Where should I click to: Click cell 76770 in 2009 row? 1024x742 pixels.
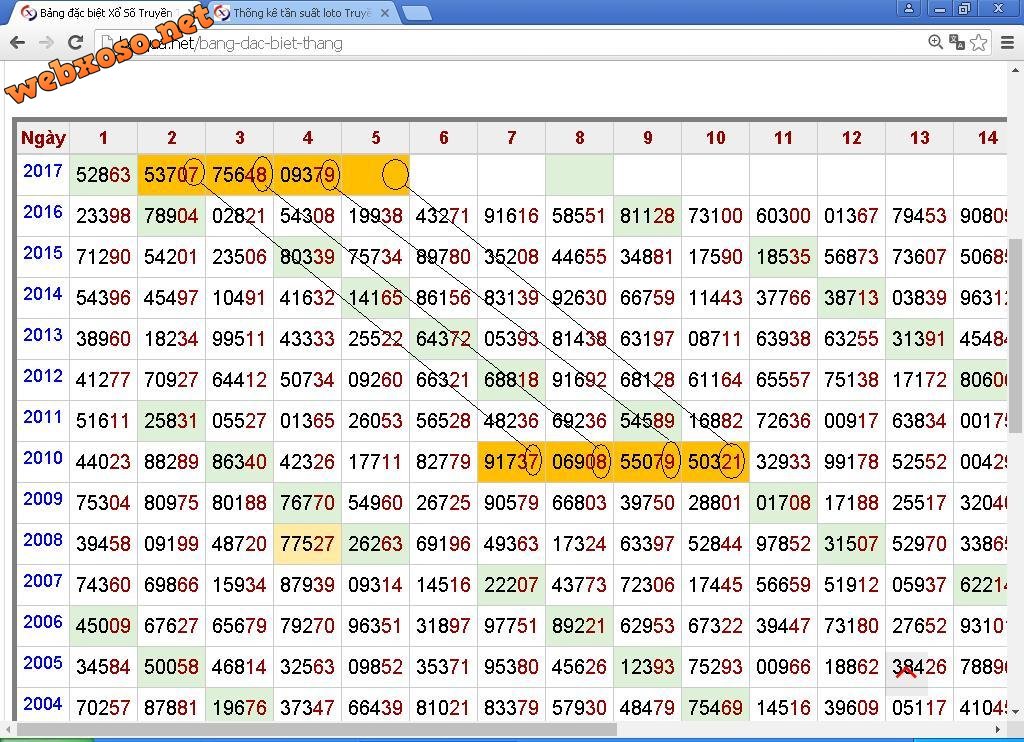click(308, 503)
